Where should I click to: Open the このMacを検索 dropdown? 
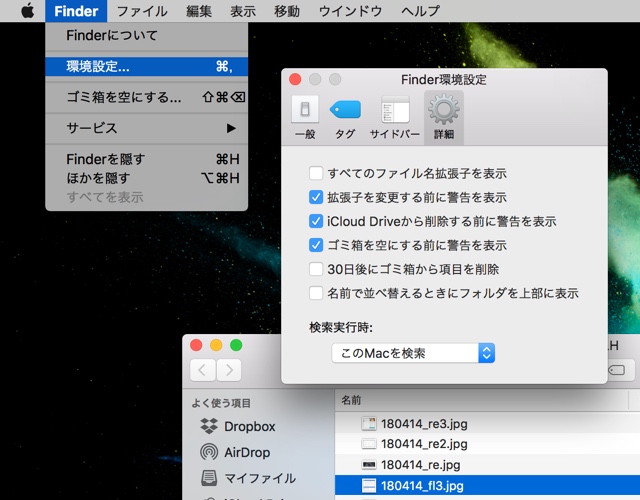[413, 353]
